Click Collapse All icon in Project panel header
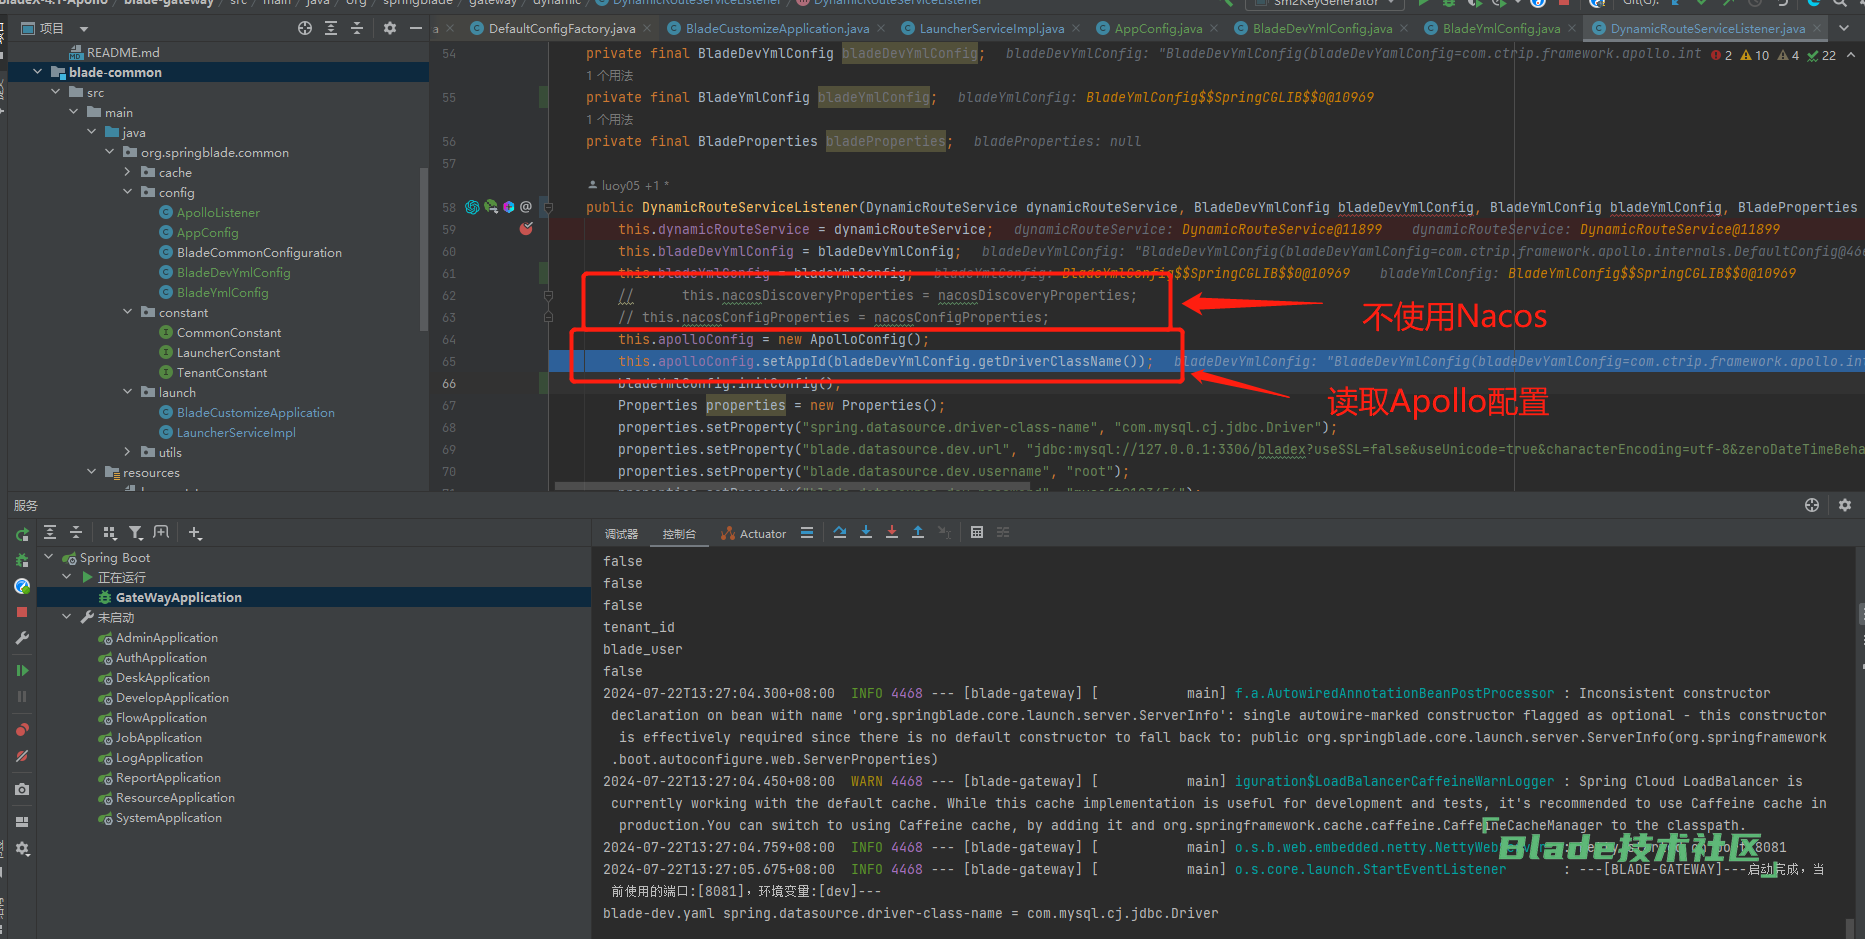The width and height of the screenshot is (1865, 939). click(x=357, y=28)
